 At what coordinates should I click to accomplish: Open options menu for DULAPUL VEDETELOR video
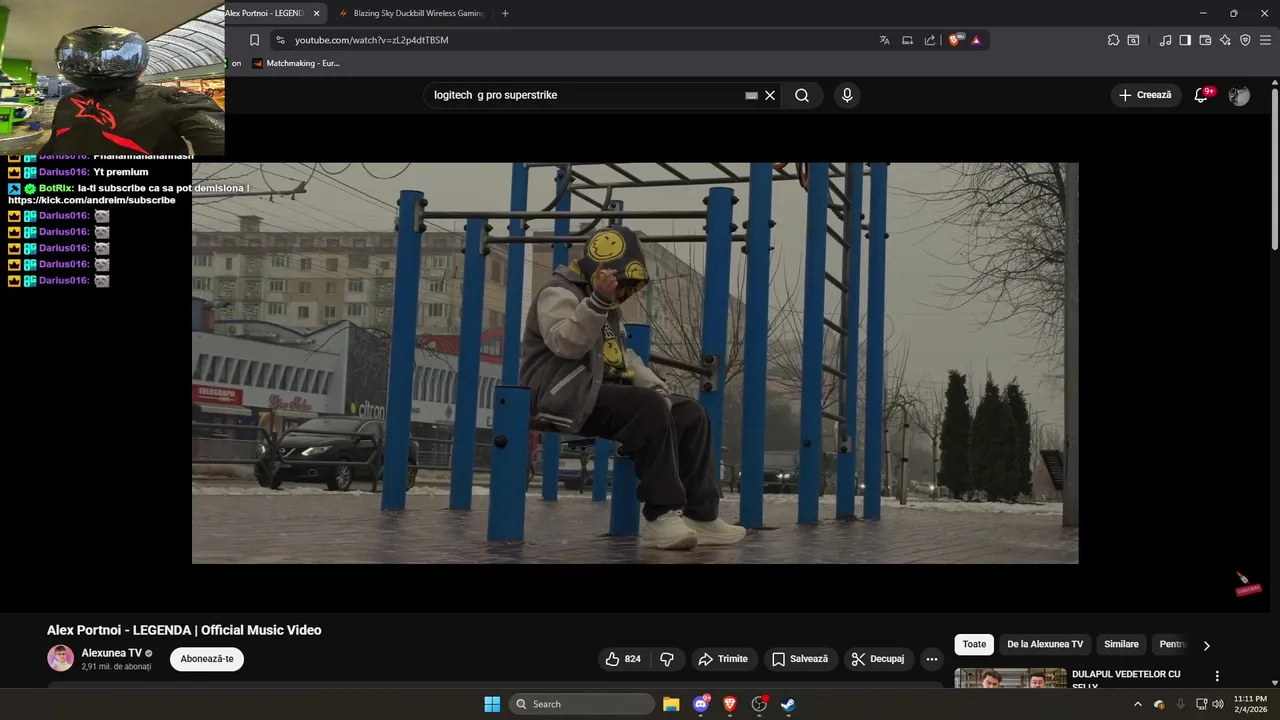pos(1217,677)
